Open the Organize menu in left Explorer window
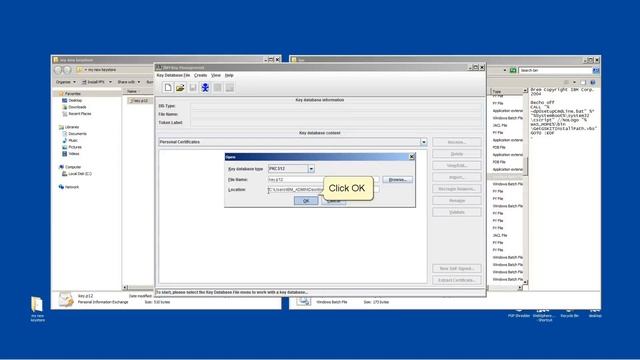Image resolution: width=640 pixels, height=360 pixels. pyautogui.click(x=65, y=82)
